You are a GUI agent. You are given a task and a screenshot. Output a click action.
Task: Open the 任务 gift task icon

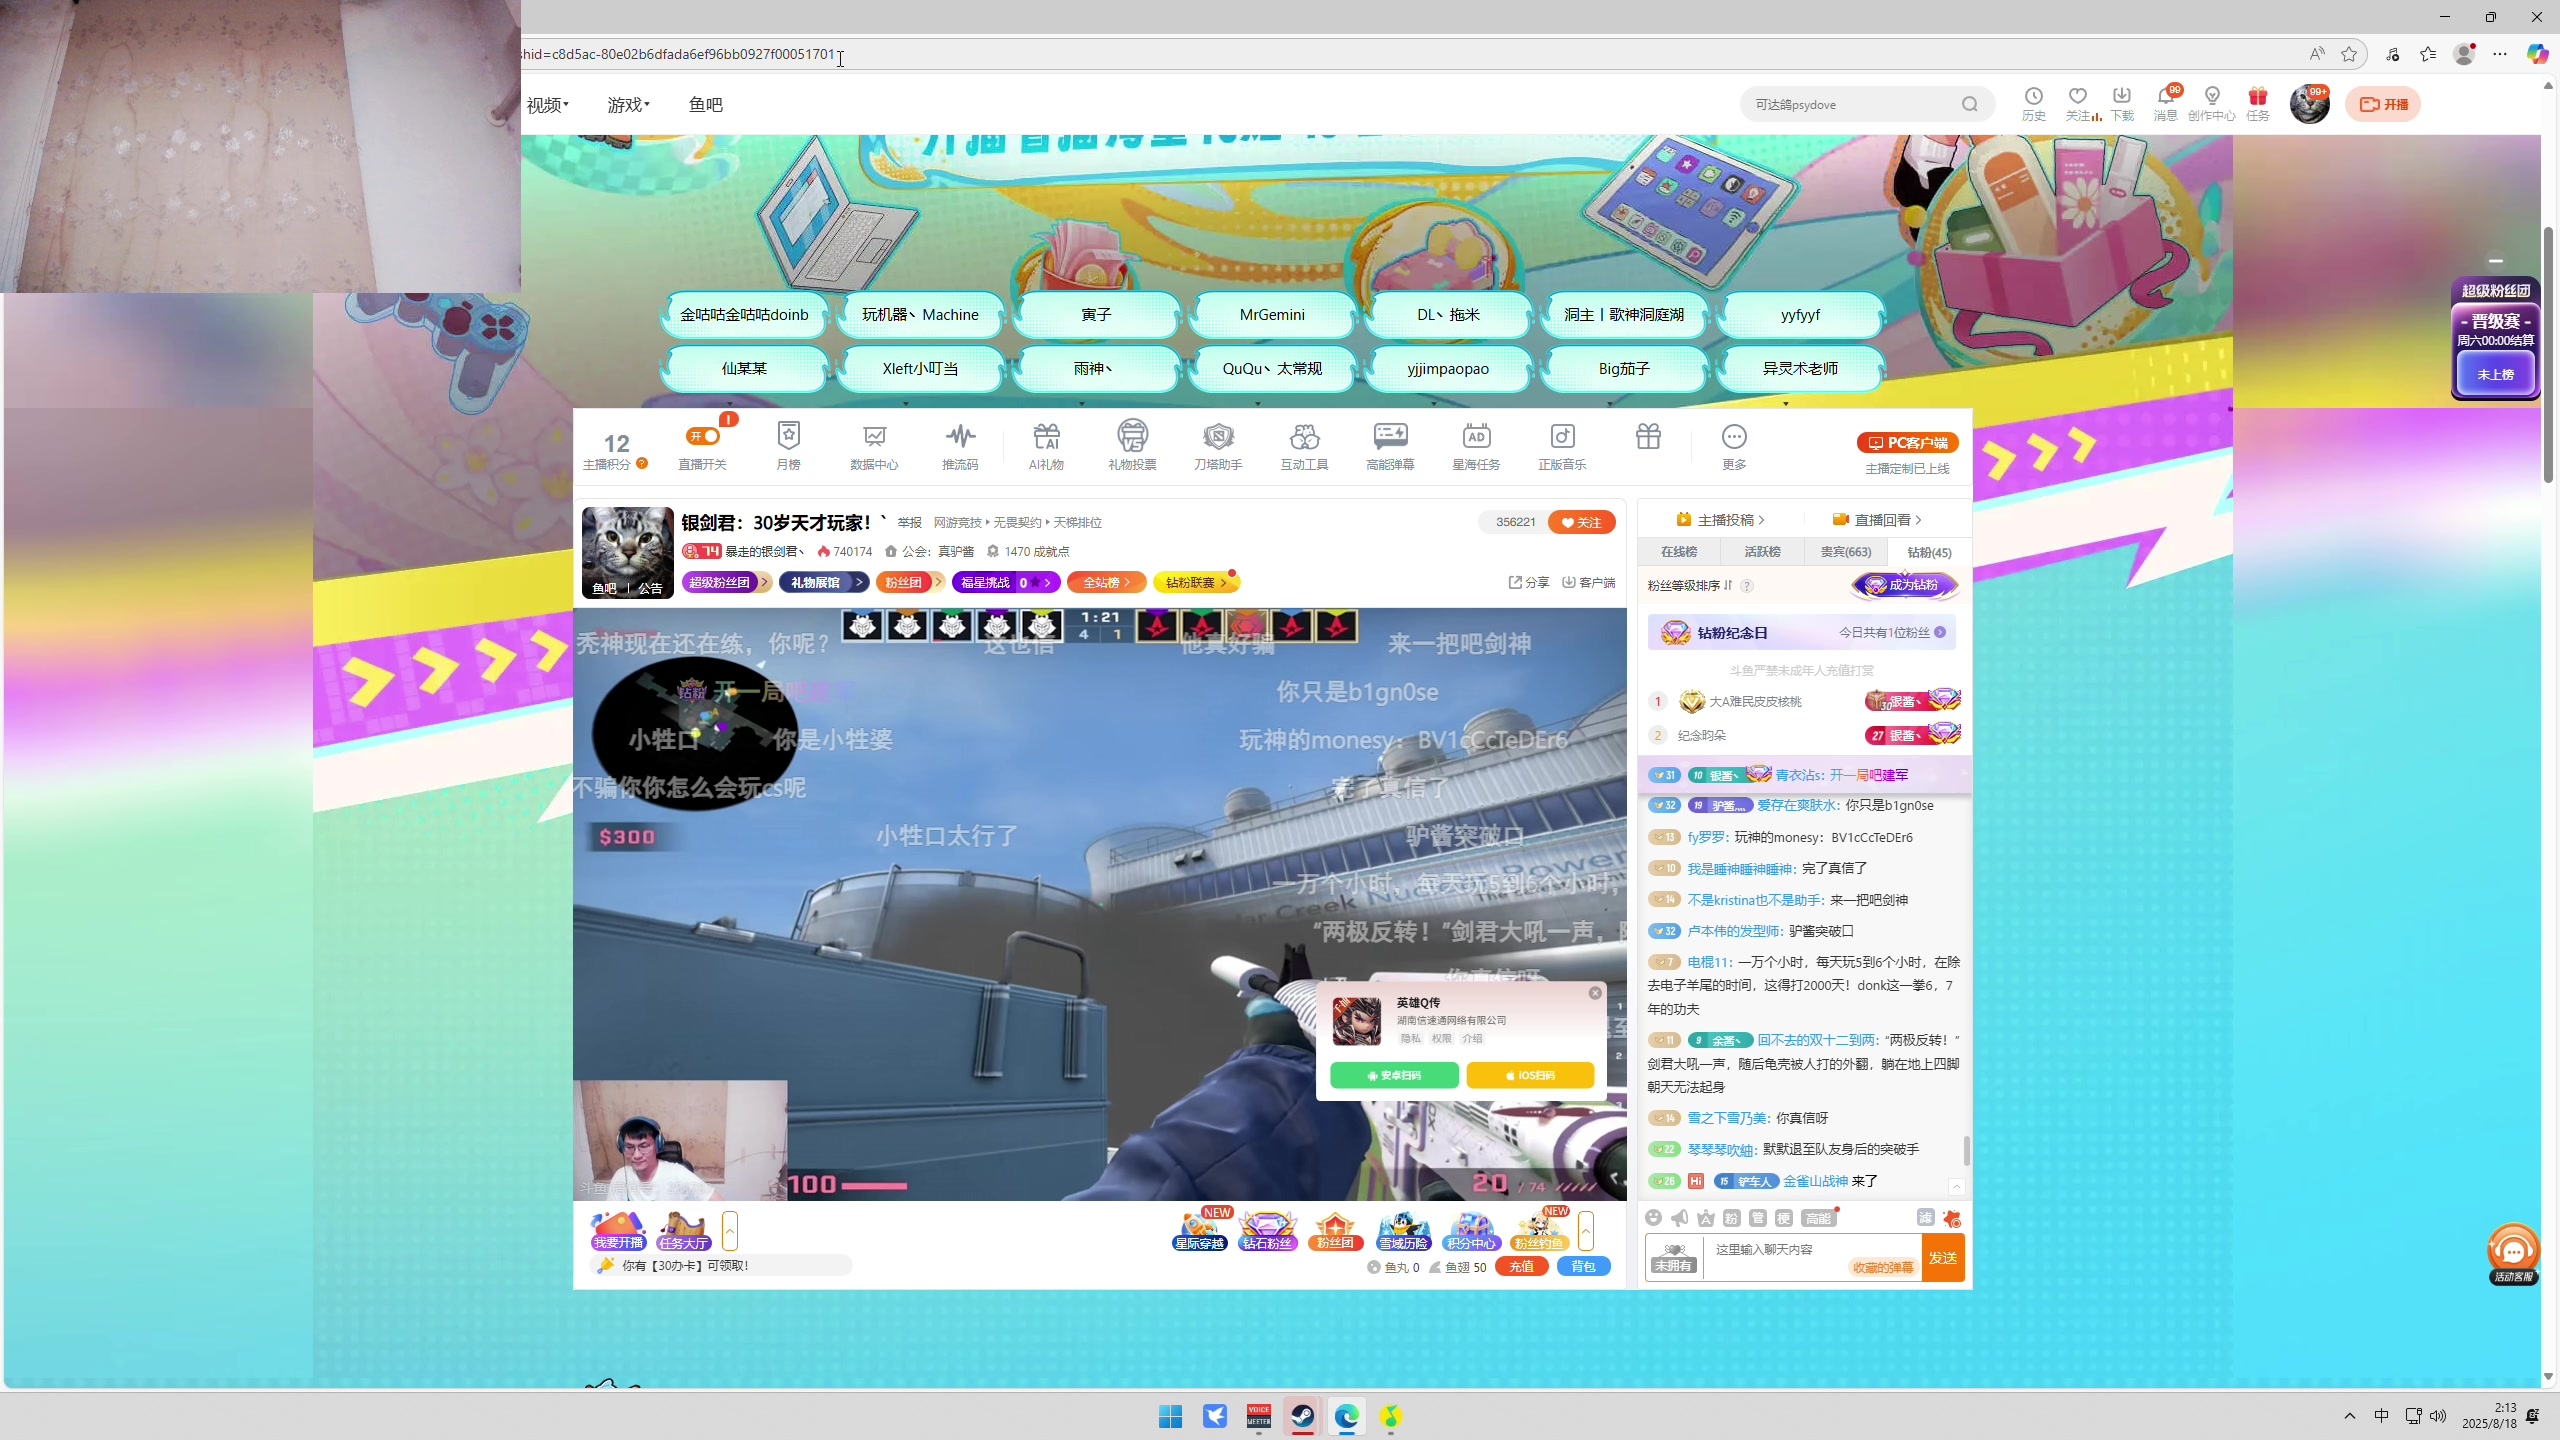point(2257,103)
